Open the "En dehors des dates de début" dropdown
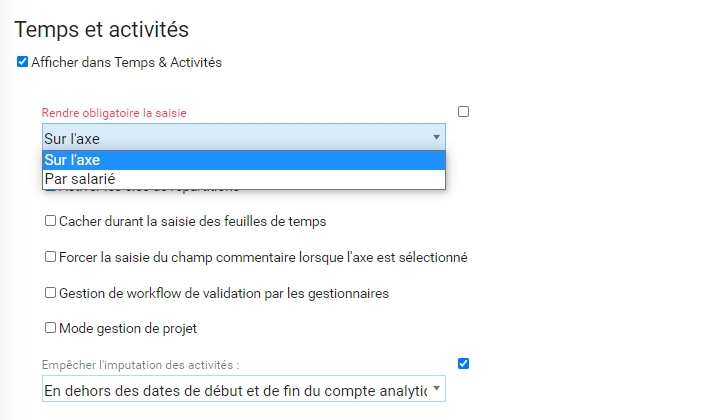 click(235, 389)
